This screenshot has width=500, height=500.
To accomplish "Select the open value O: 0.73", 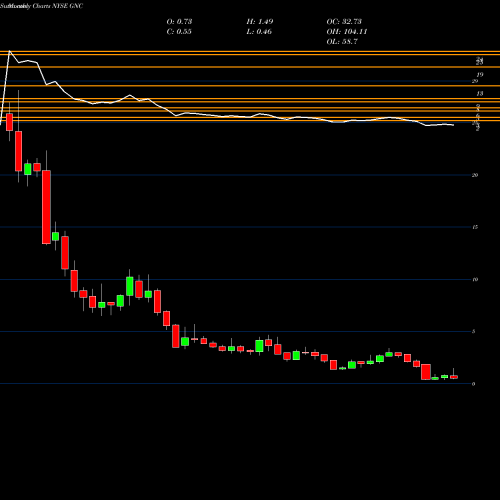I will point(179,21).
